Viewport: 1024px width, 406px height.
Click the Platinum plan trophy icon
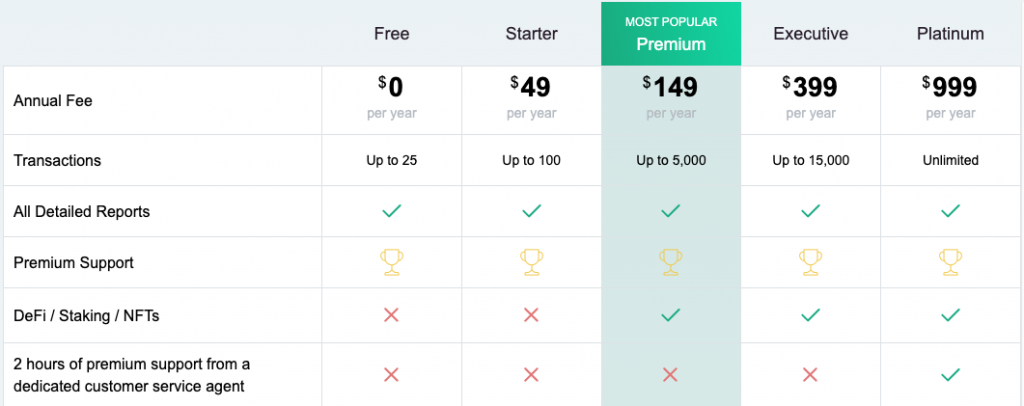[950, 262]
